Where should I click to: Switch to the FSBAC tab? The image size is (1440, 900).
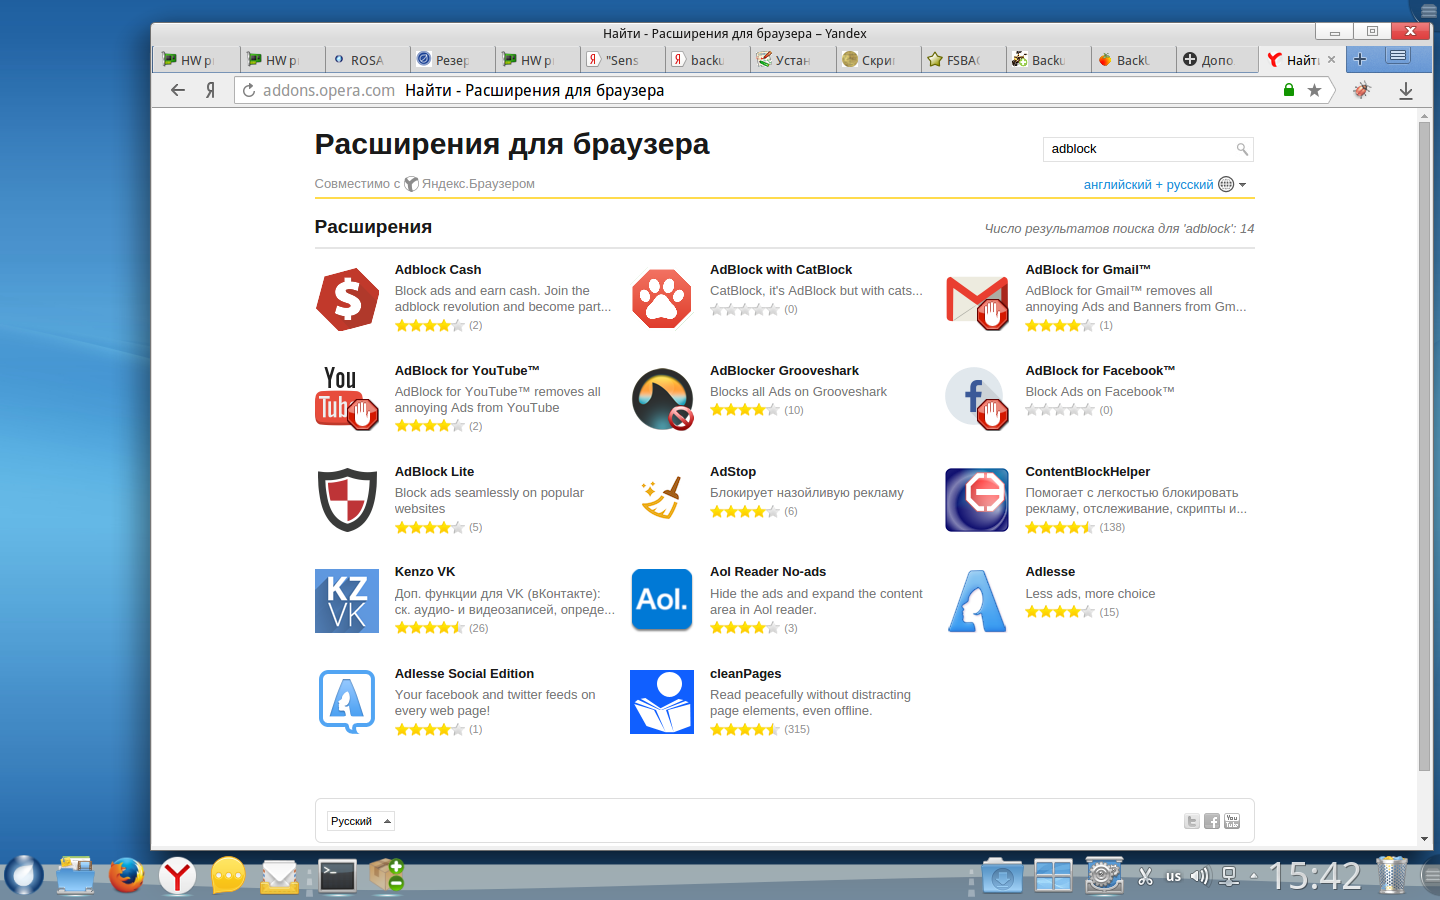coord(962,60)
